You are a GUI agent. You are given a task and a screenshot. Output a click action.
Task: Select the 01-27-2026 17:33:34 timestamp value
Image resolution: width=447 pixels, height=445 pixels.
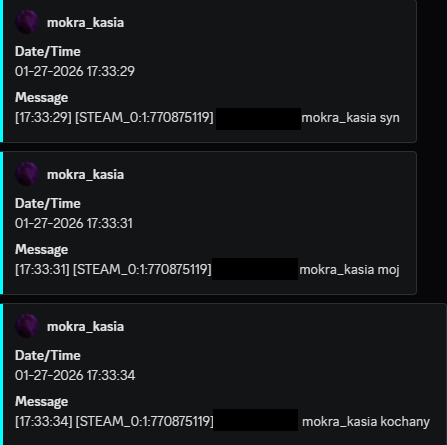[75, 375]
